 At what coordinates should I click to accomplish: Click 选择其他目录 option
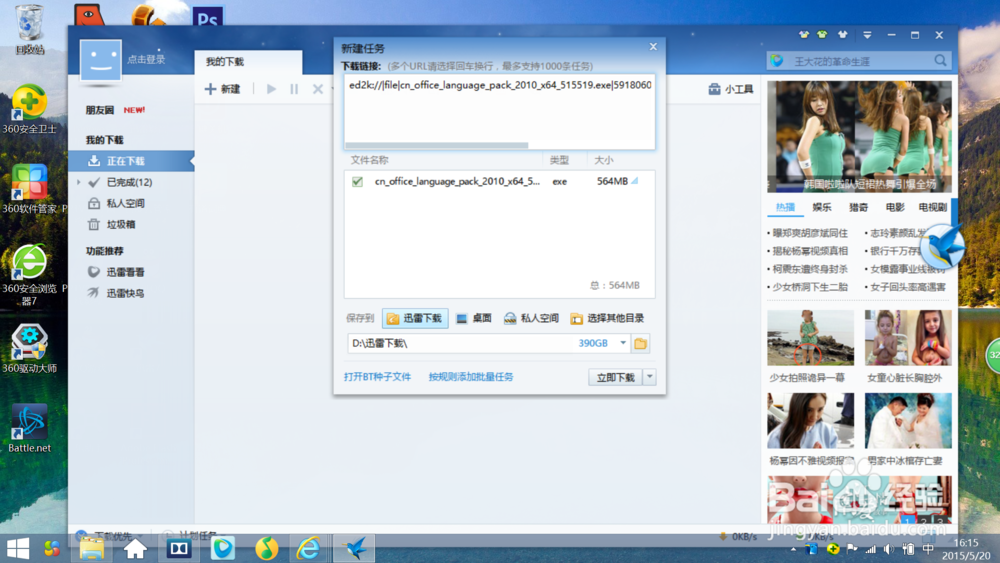click(x=607, y=318)
